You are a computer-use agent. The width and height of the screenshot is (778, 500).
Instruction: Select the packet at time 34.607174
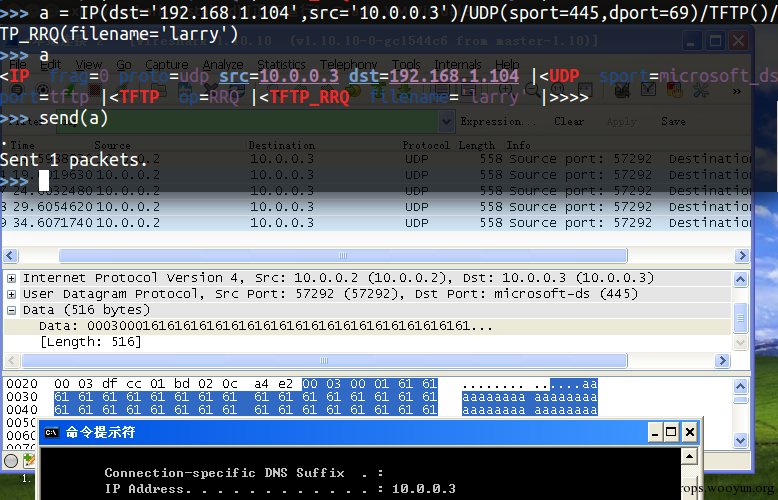pyautogui.click(x=376, y=223)
